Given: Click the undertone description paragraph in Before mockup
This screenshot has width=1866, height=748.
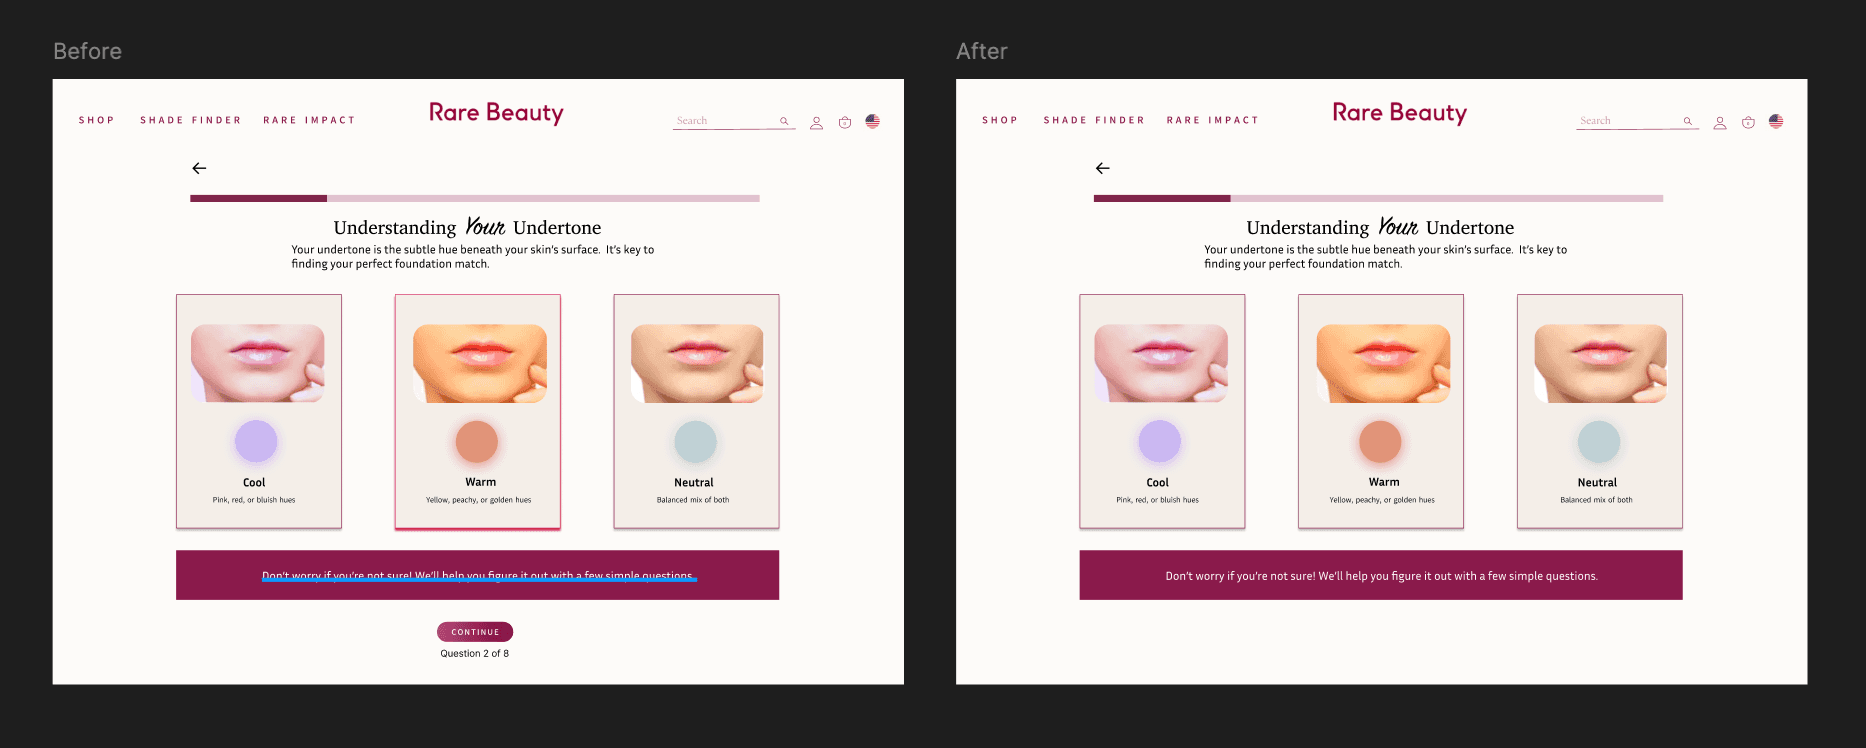Looking at the screenshot, I should point(473,257).
